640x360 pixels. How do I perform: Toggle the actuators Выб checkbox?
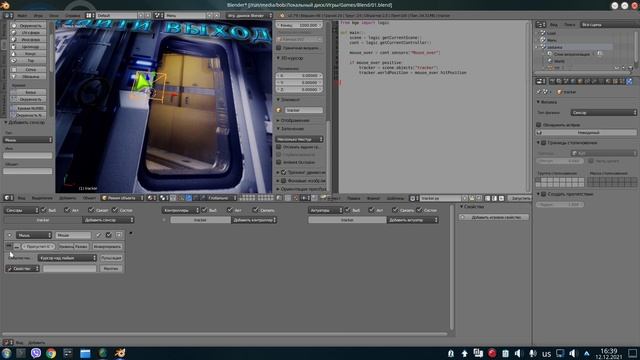(347, 210)
